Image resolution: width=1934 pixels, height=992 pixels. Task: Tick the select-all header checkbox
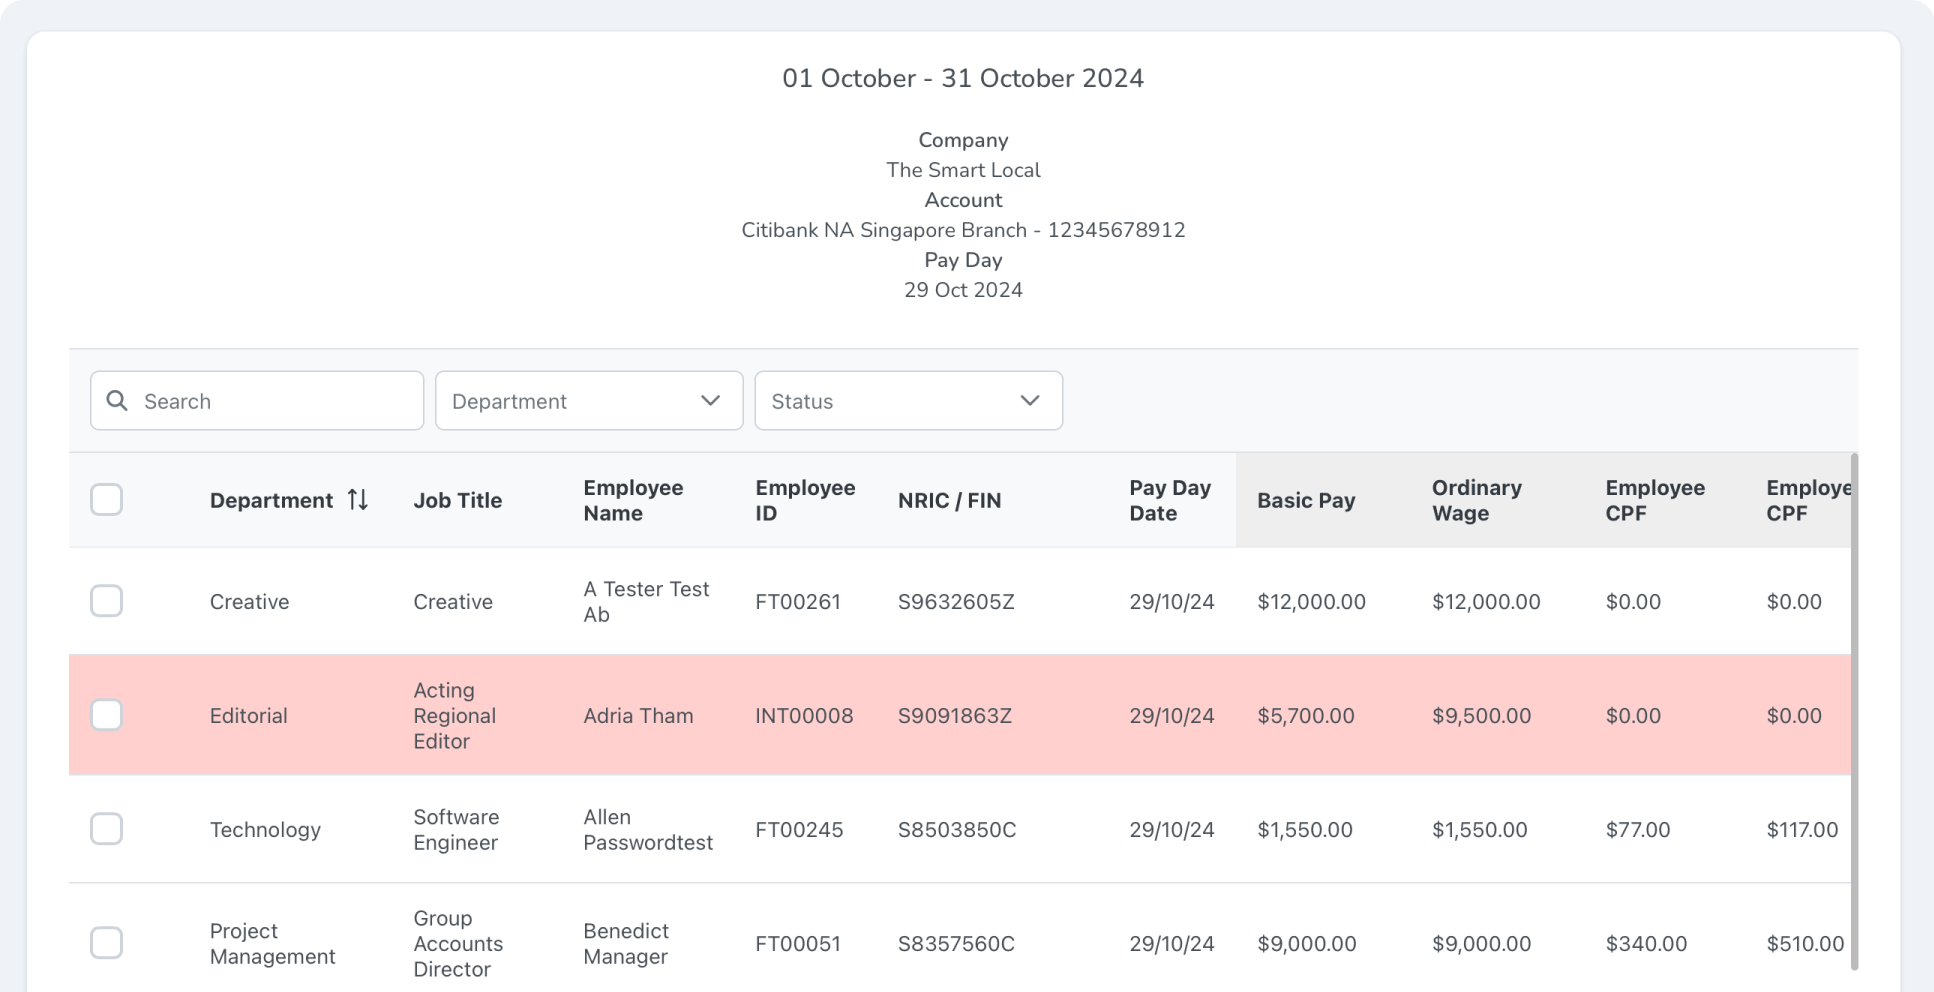coord(106,499)
